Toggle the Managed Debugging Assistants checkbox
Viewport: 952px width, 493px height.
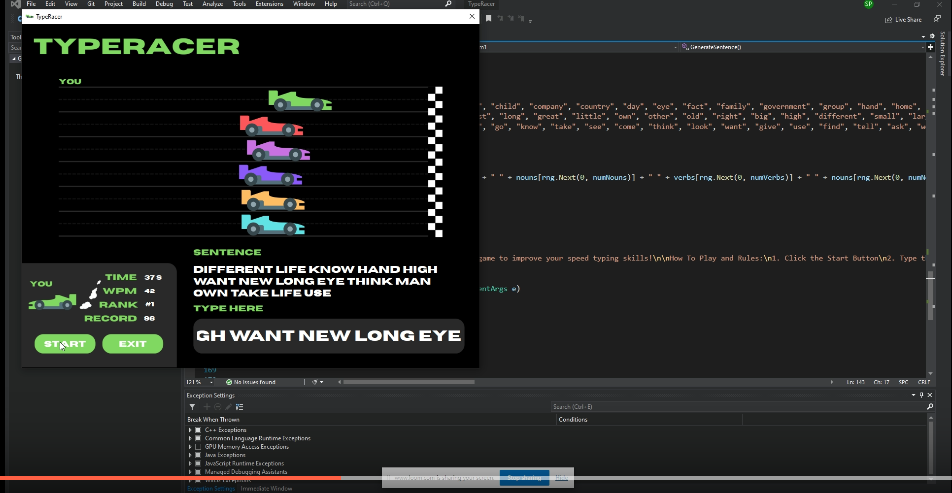tap(198, 472)
